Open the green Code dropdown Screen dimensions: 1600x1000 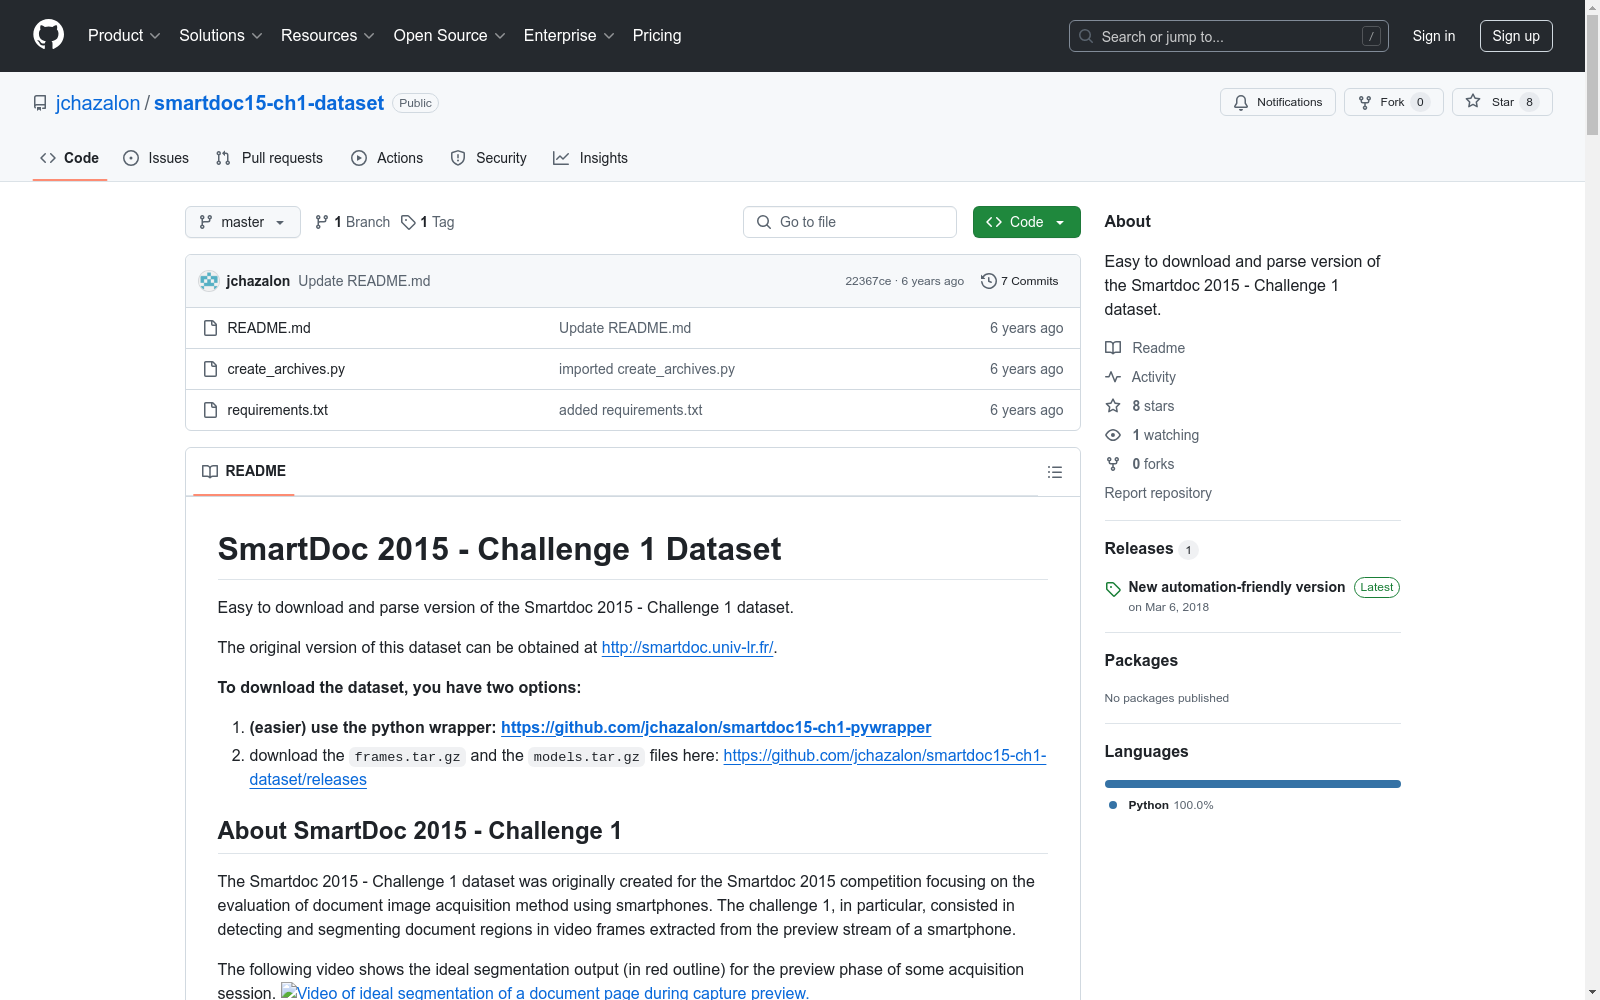click(x=1027, y=222)
